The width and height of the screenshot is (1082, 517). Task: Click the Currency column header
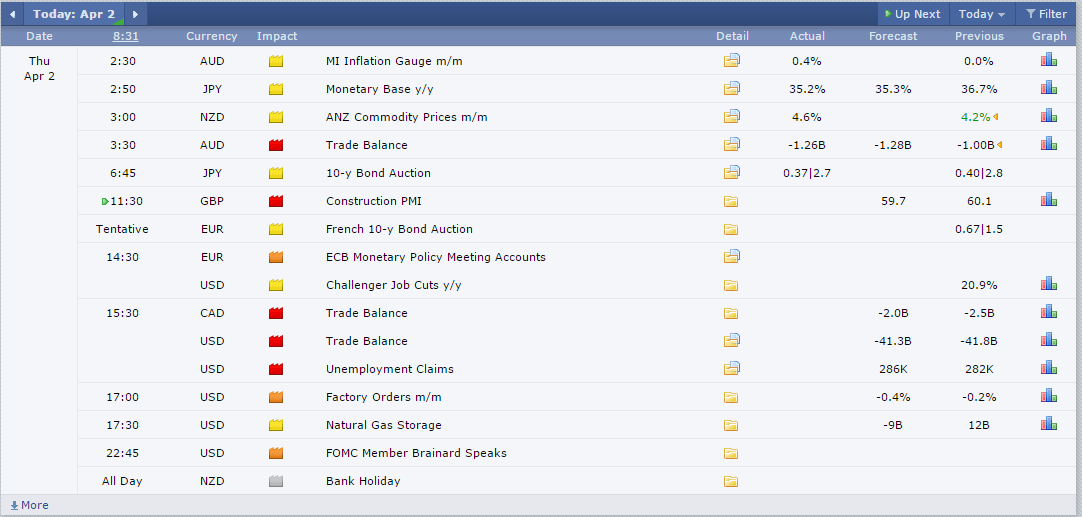pos(212,36)
